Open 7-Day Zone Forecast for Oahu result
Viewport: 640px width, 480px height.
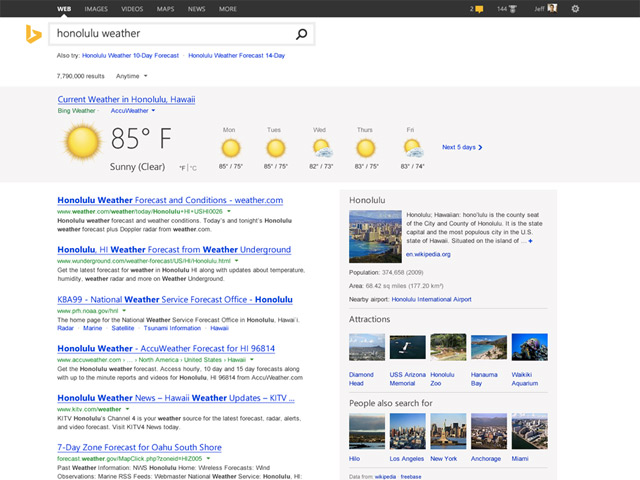[140, 447]
